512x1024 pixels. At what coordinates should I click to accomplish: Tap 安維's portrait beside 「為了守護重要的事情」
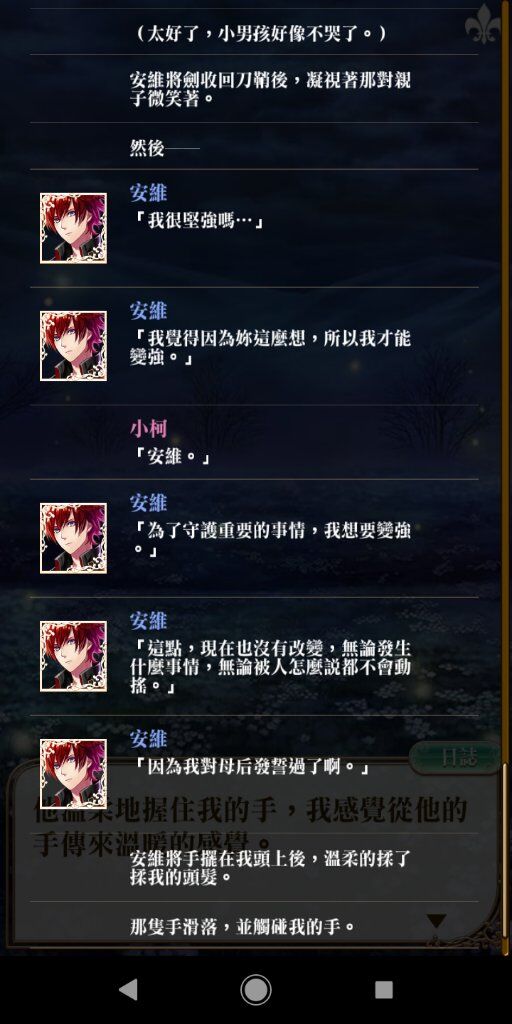(73, 538)
